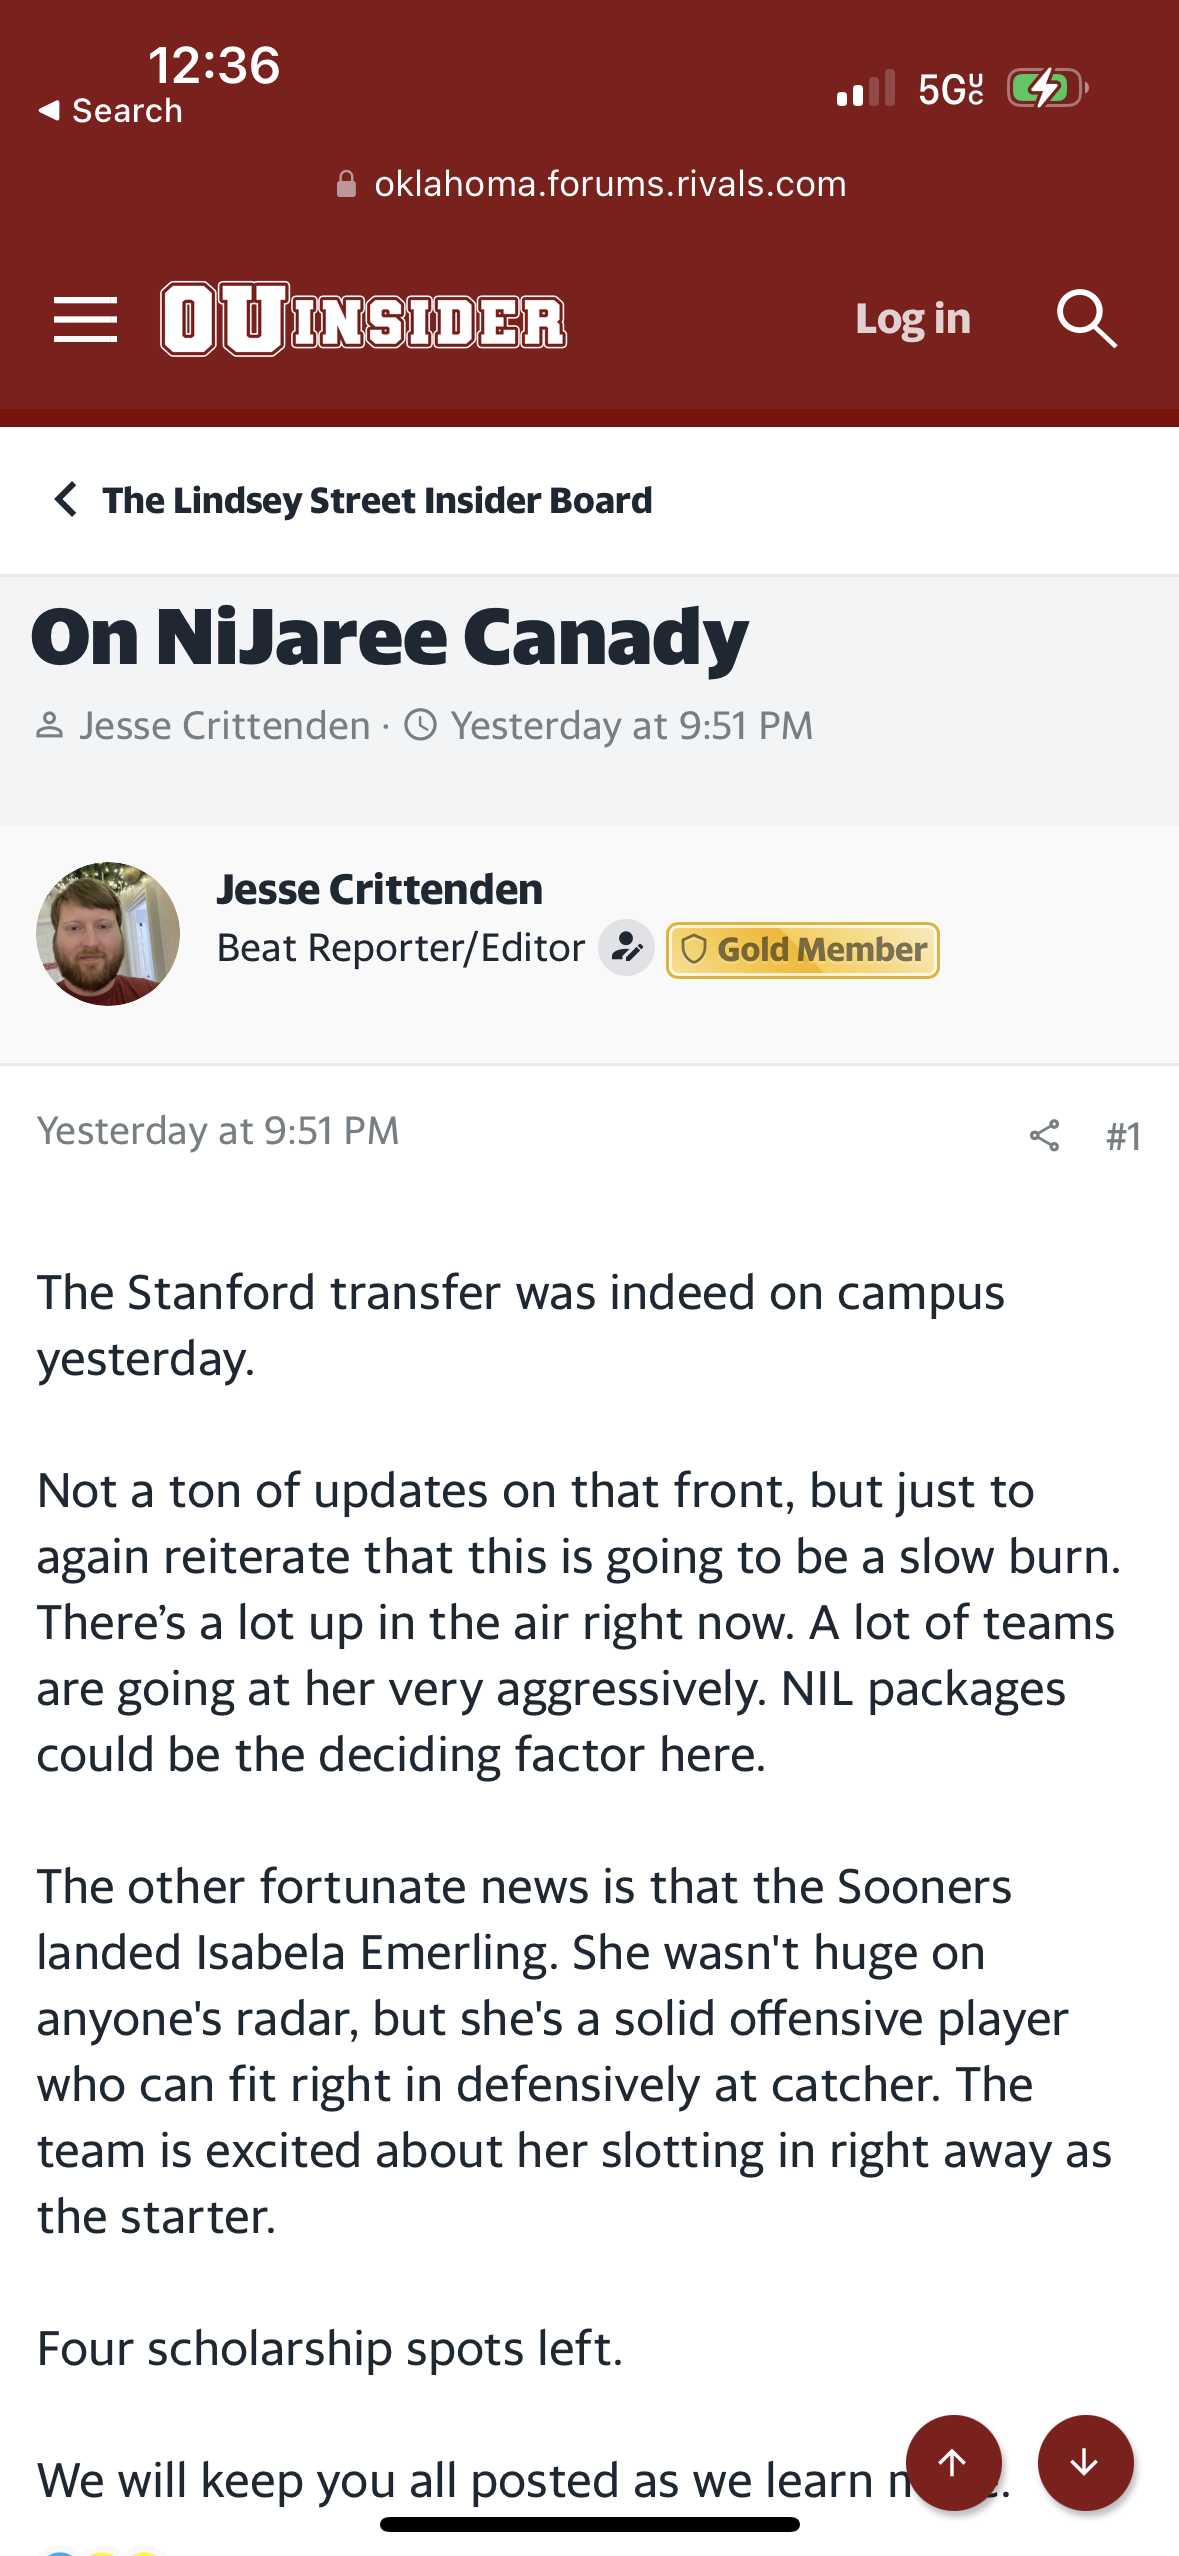
Task: Tap the post timestamp above message body
Action: [x=218, y=1131]
